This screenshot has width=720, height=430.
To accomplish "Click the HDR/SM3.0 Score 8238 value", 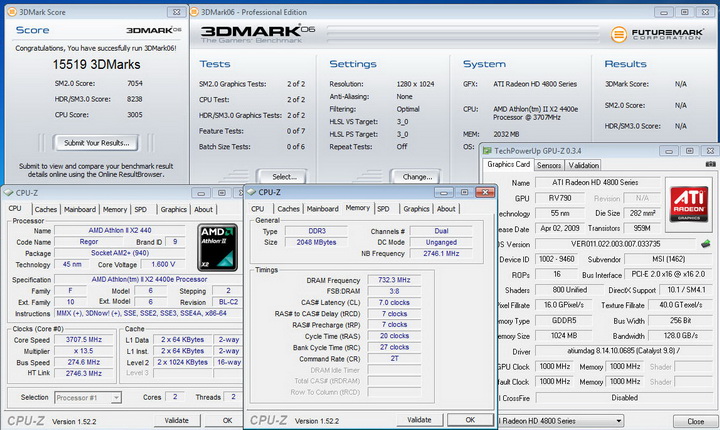I will 135,99.
